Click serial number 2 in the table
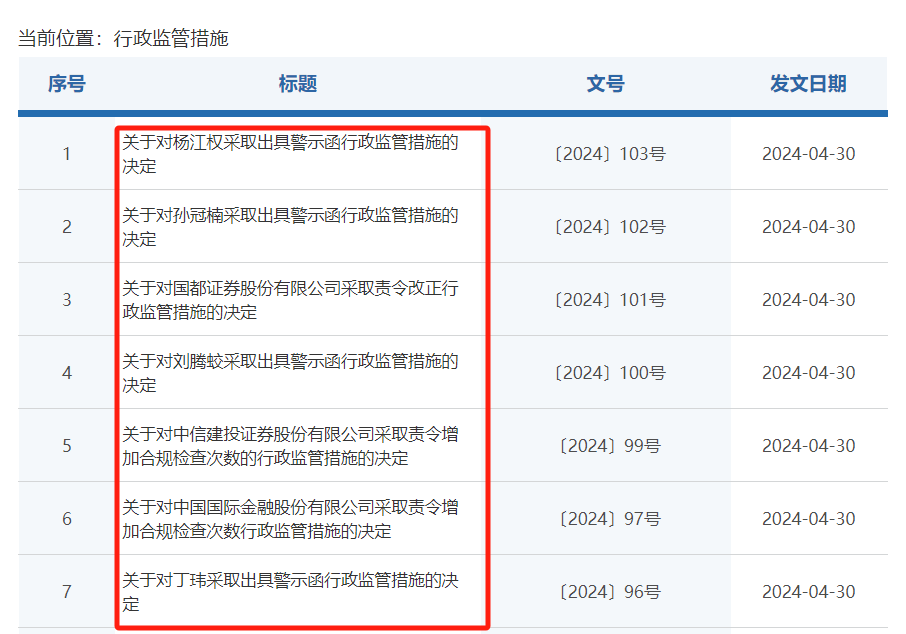 [67, 227]
